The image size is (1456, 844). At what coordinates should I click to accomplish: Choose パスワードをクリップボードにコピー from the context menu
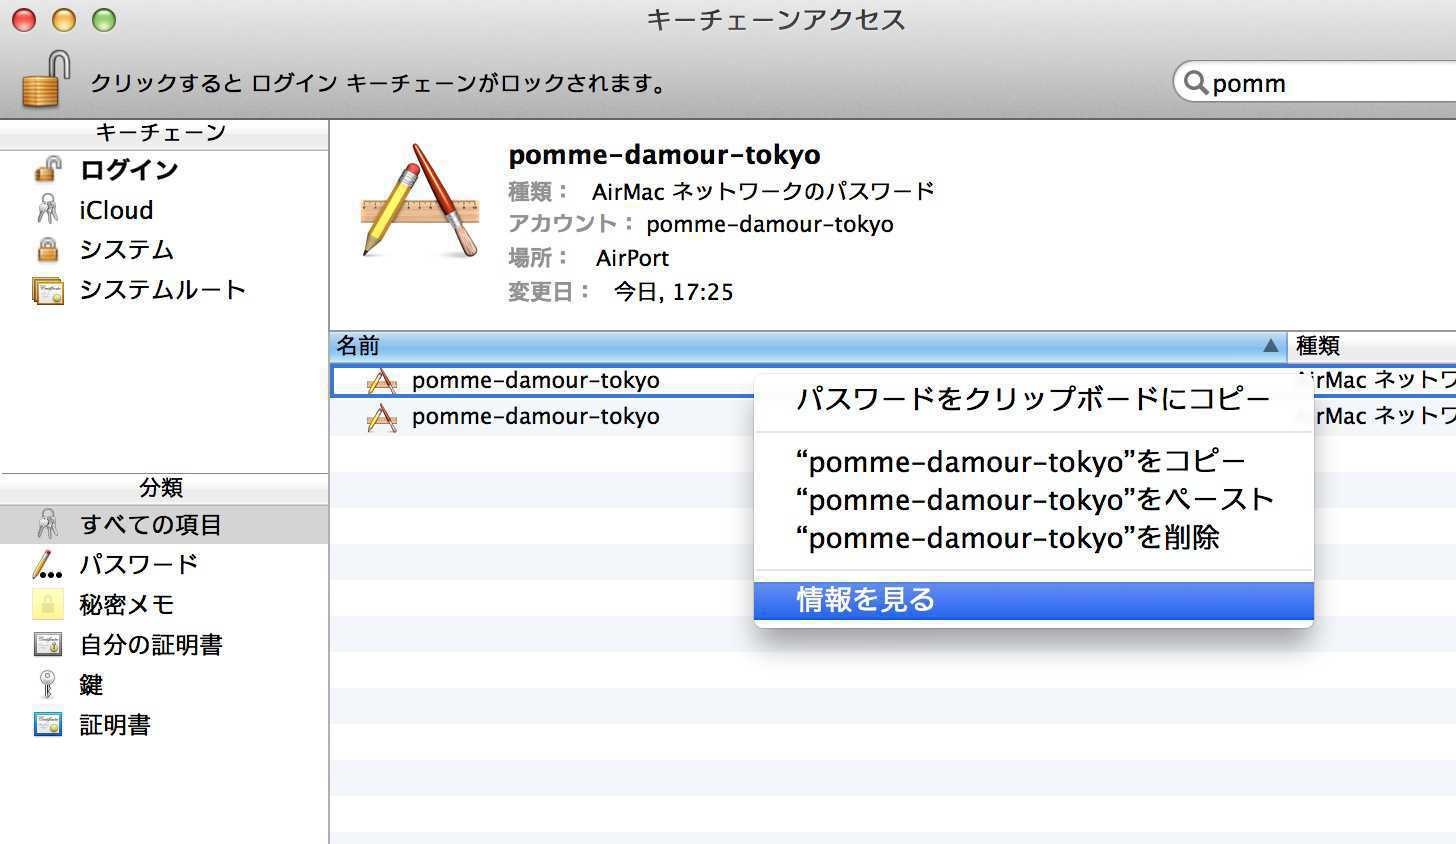pyautogui.click(x=1033, y=400)
